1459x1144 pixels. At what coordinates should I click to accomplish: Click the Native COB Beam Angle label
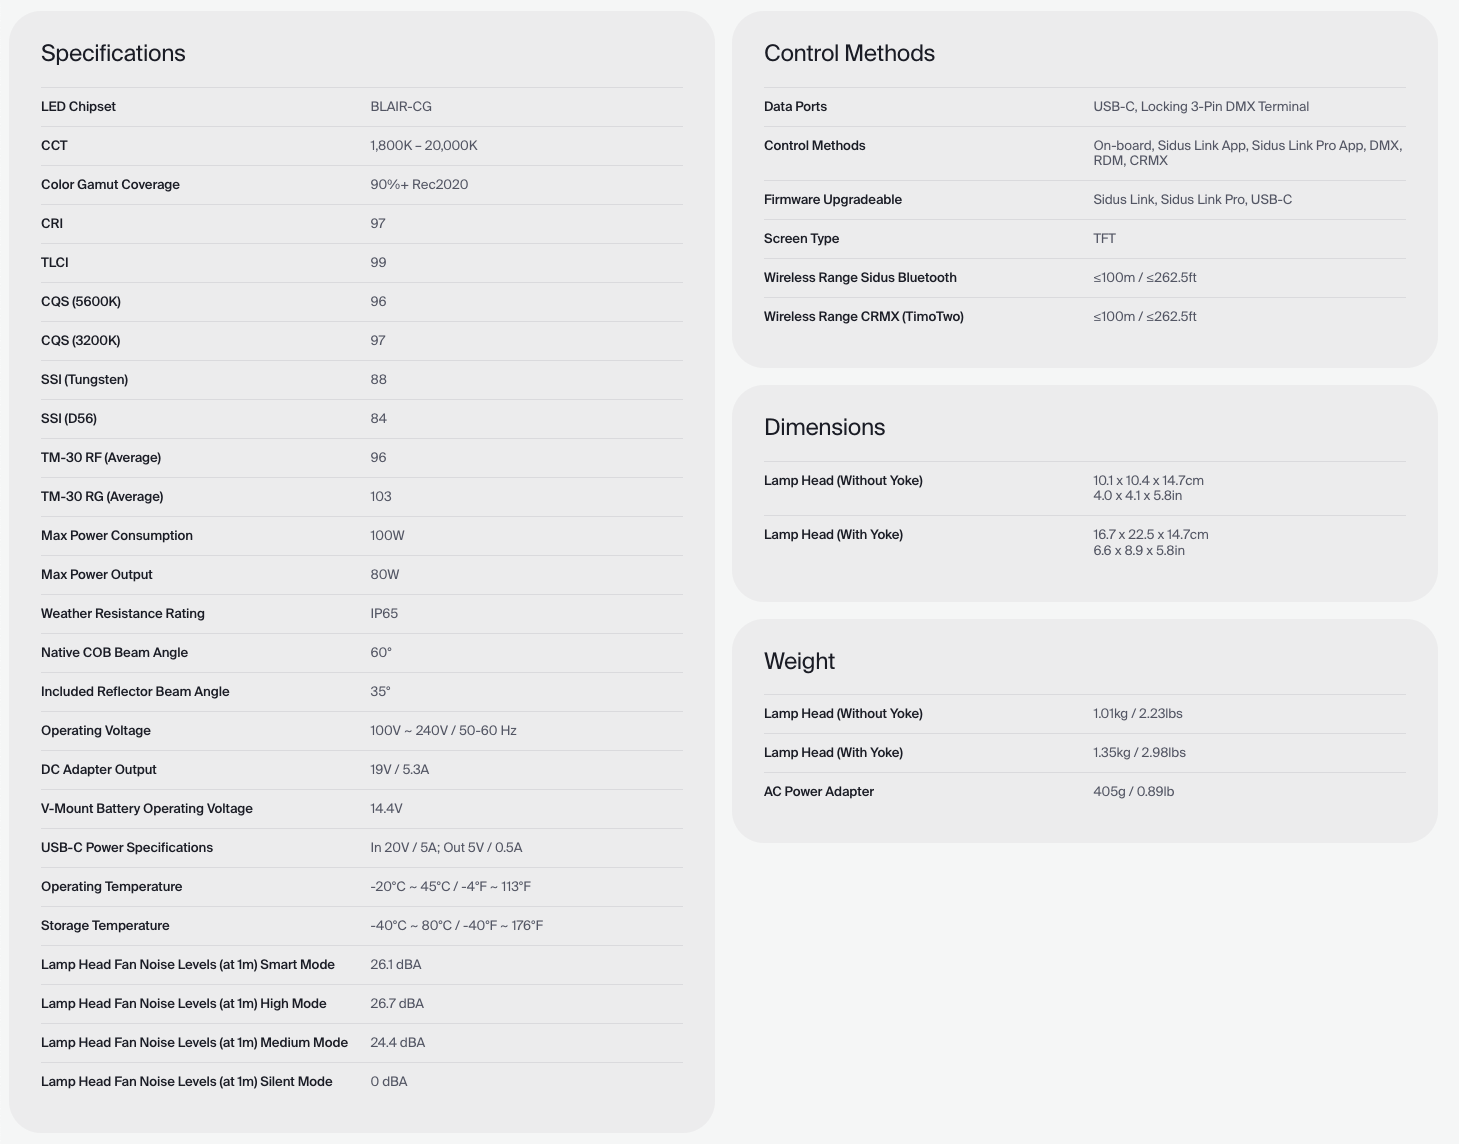114,653
